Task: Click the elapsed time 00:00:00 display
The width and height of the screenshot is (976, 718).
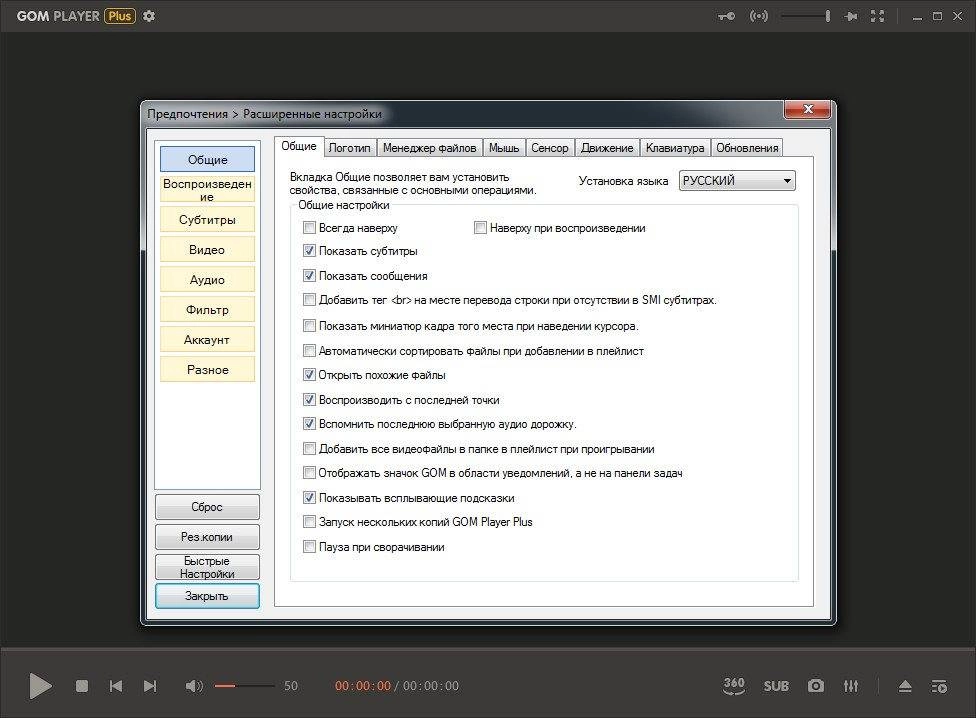Action: pyautogui.click(x=363, y=686)
